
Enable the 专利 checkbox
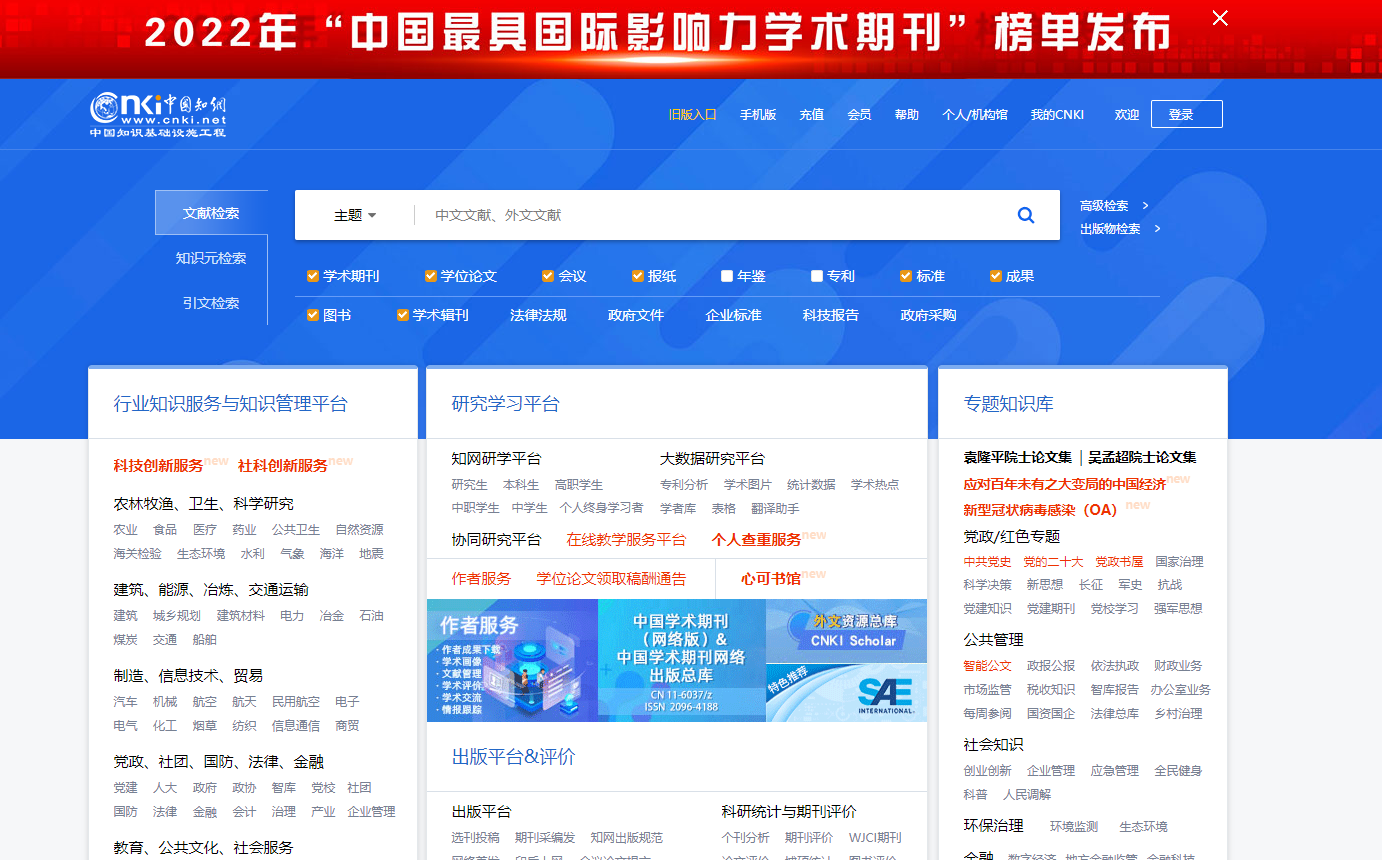pyautogui.click(x=817, y=276)
